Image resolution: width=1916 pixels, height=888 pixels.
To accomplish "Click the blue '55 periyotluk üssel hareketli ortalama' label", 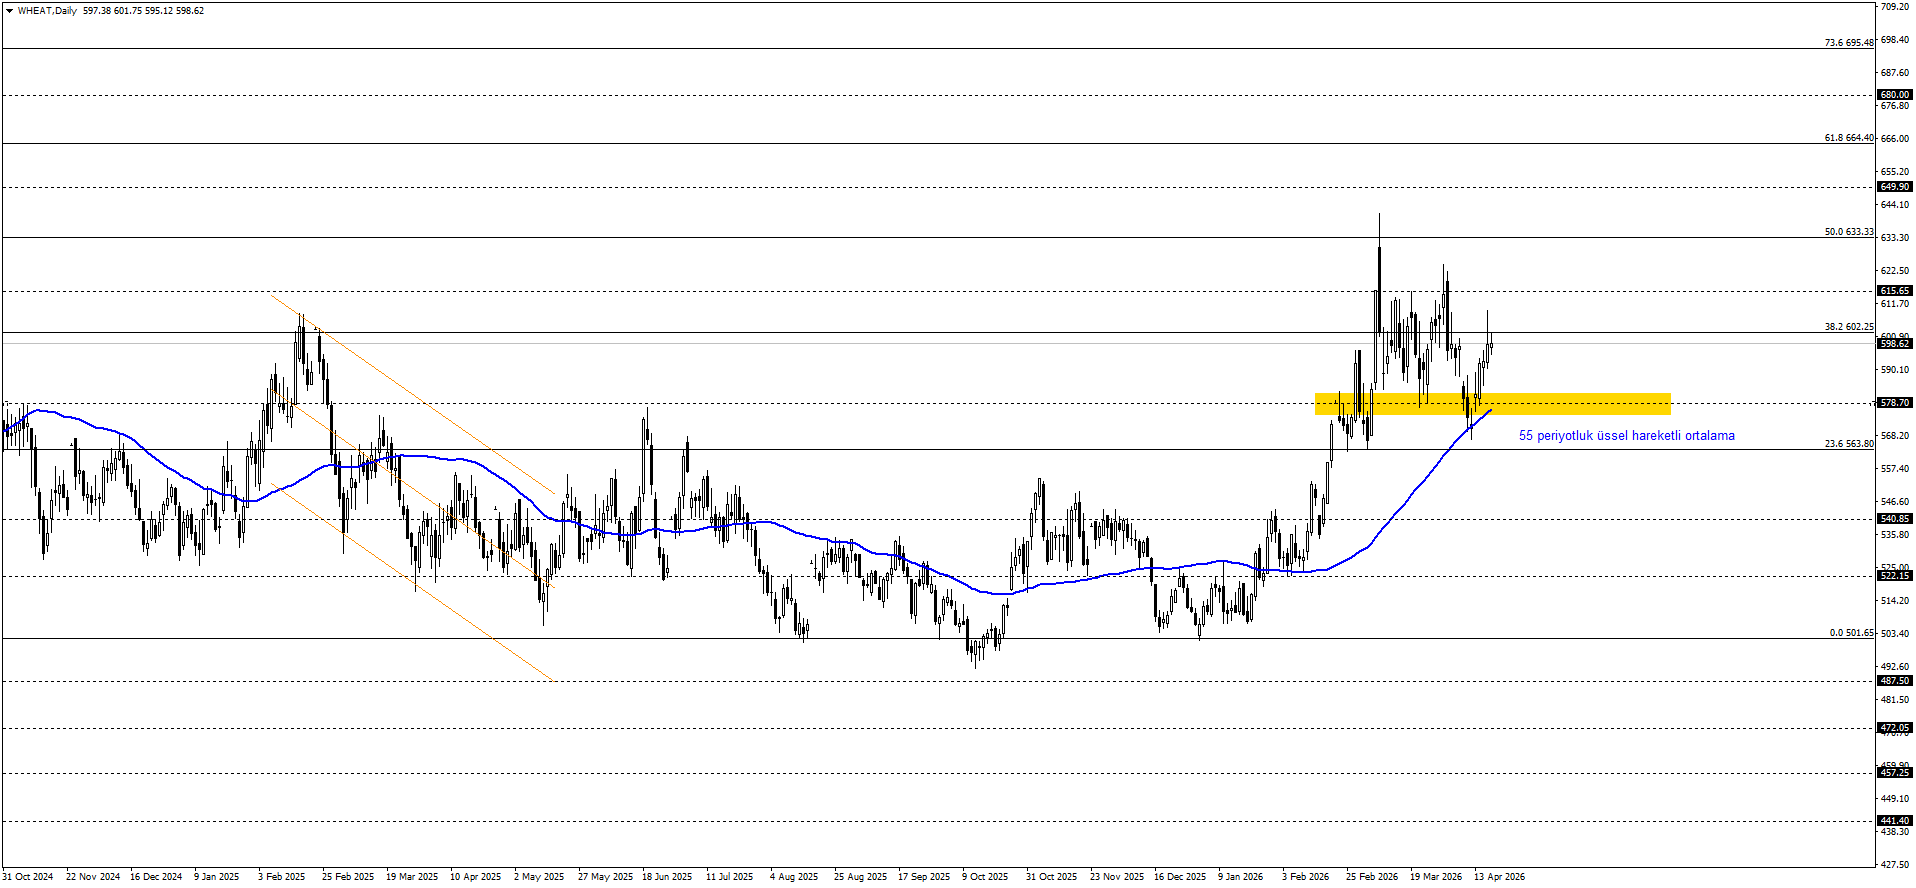I will [1626, 436].
